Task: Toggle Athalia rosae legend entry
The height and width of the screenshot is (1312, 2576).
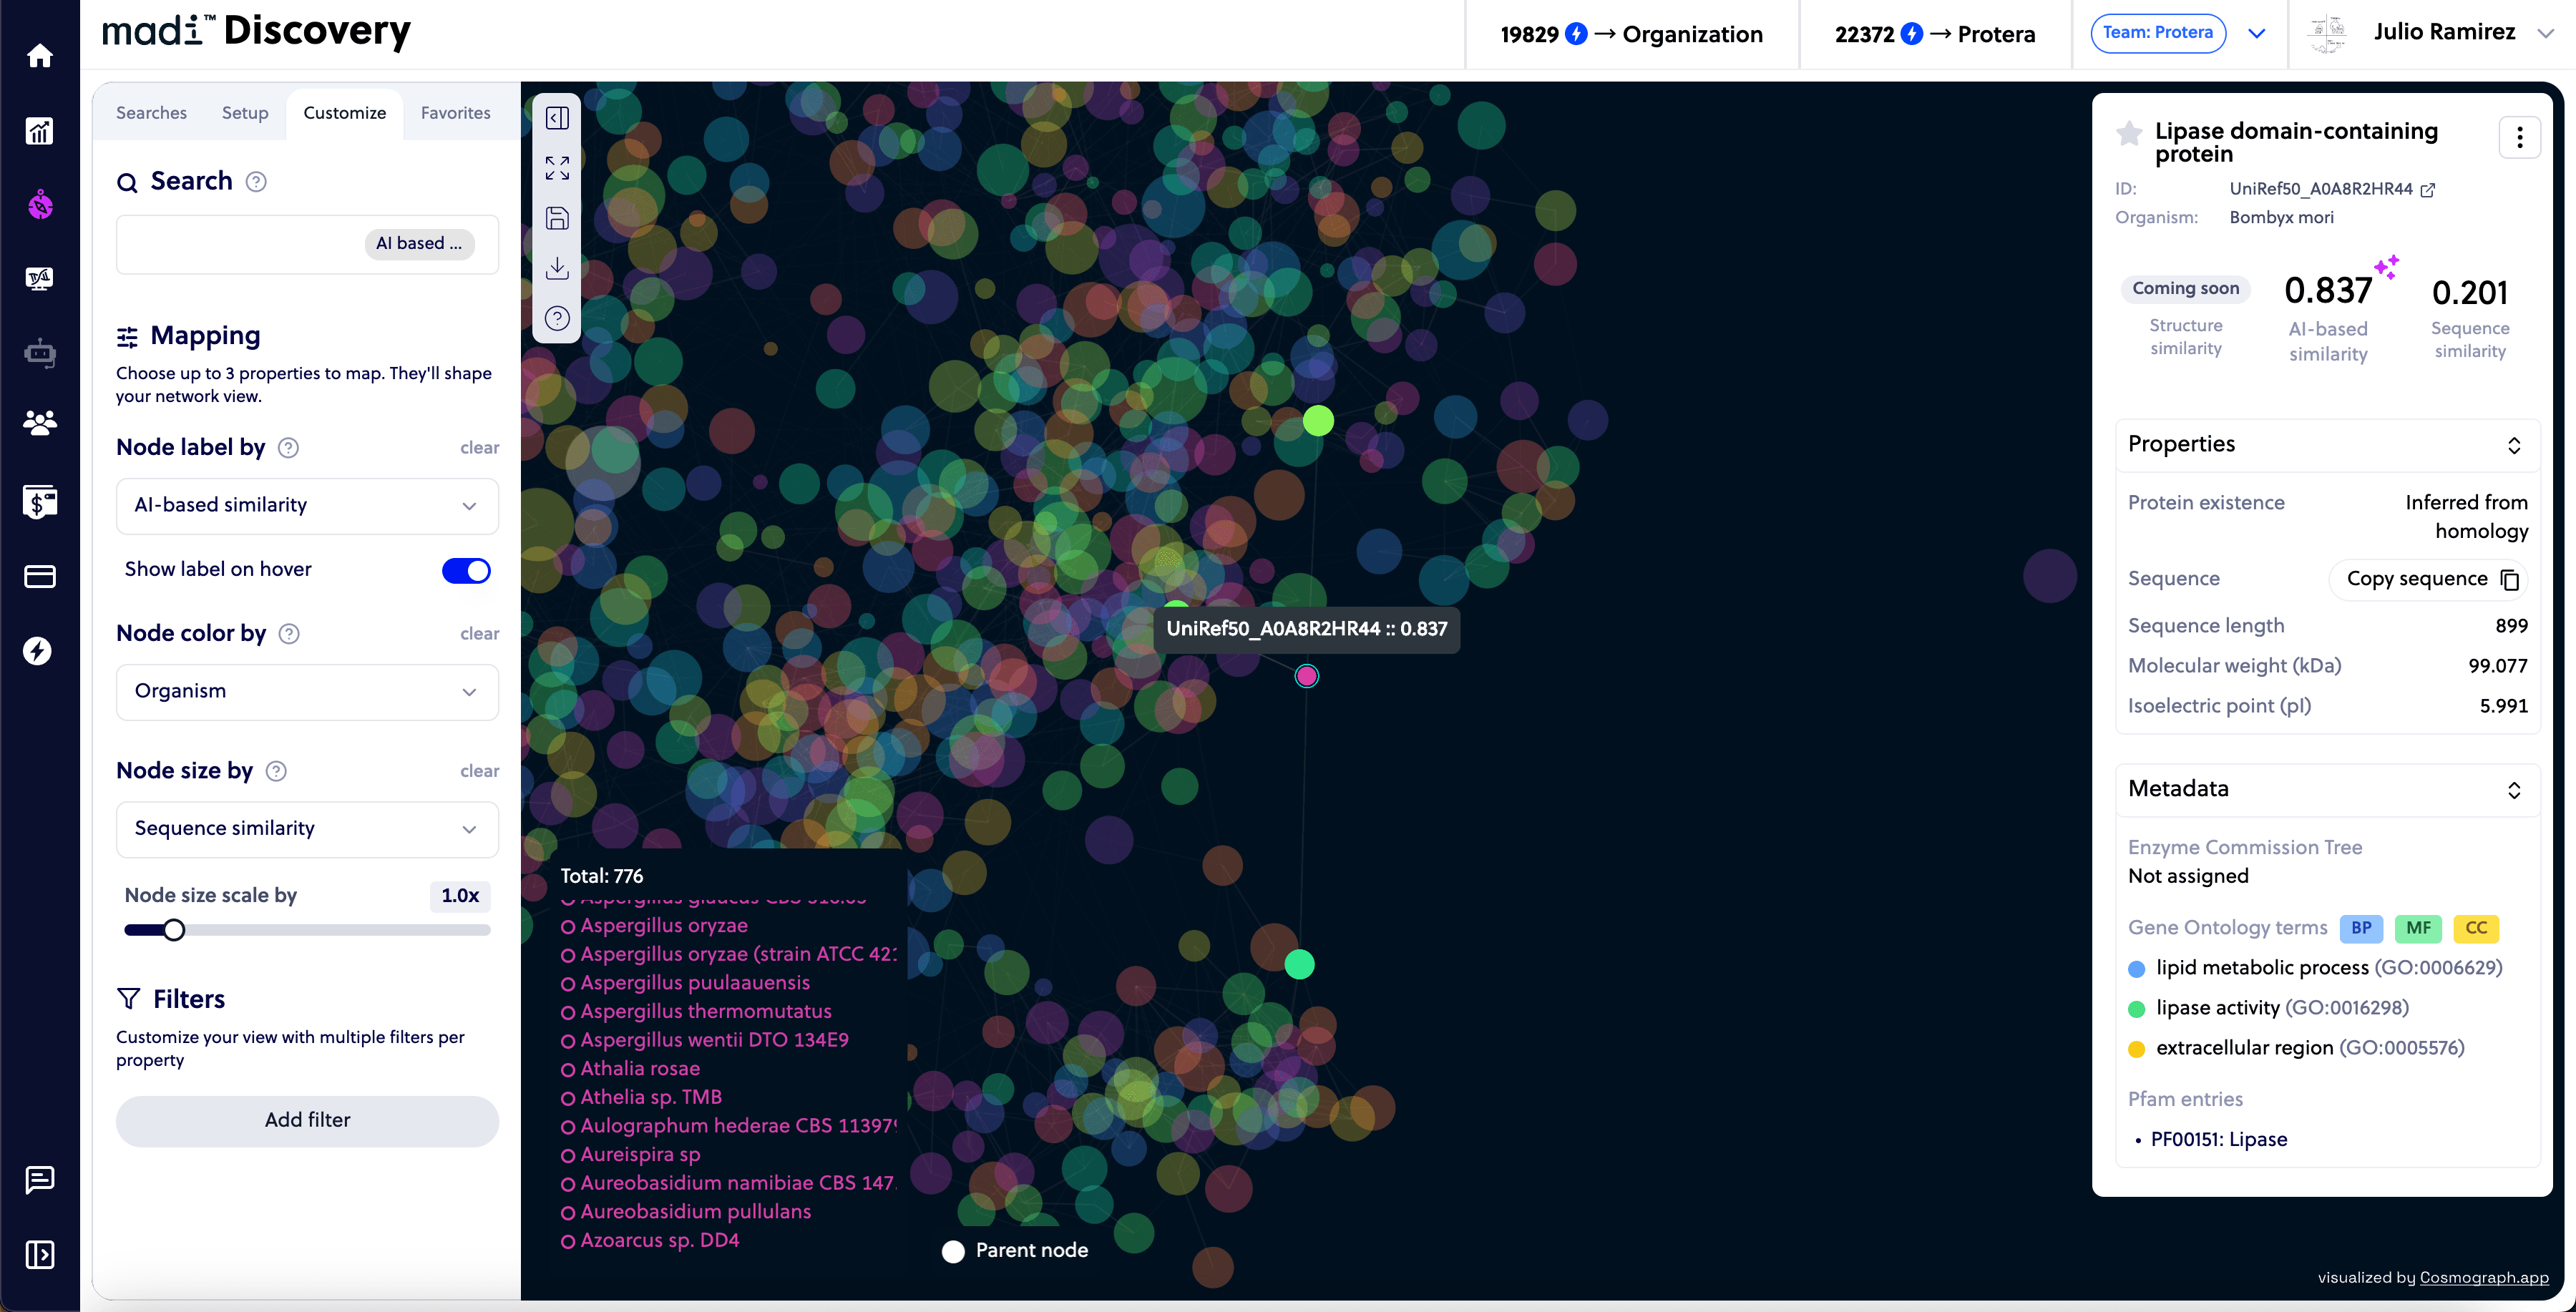Action: pos(631,1069)
